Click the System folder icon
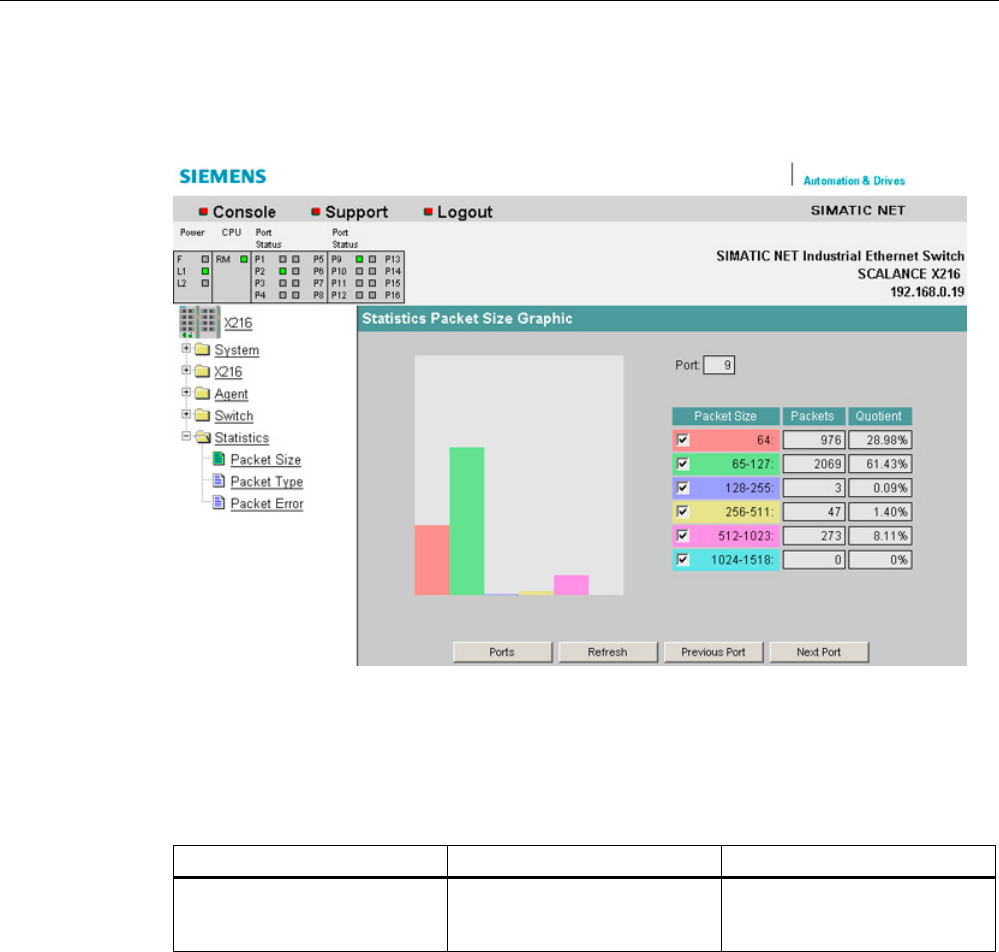 203,349
